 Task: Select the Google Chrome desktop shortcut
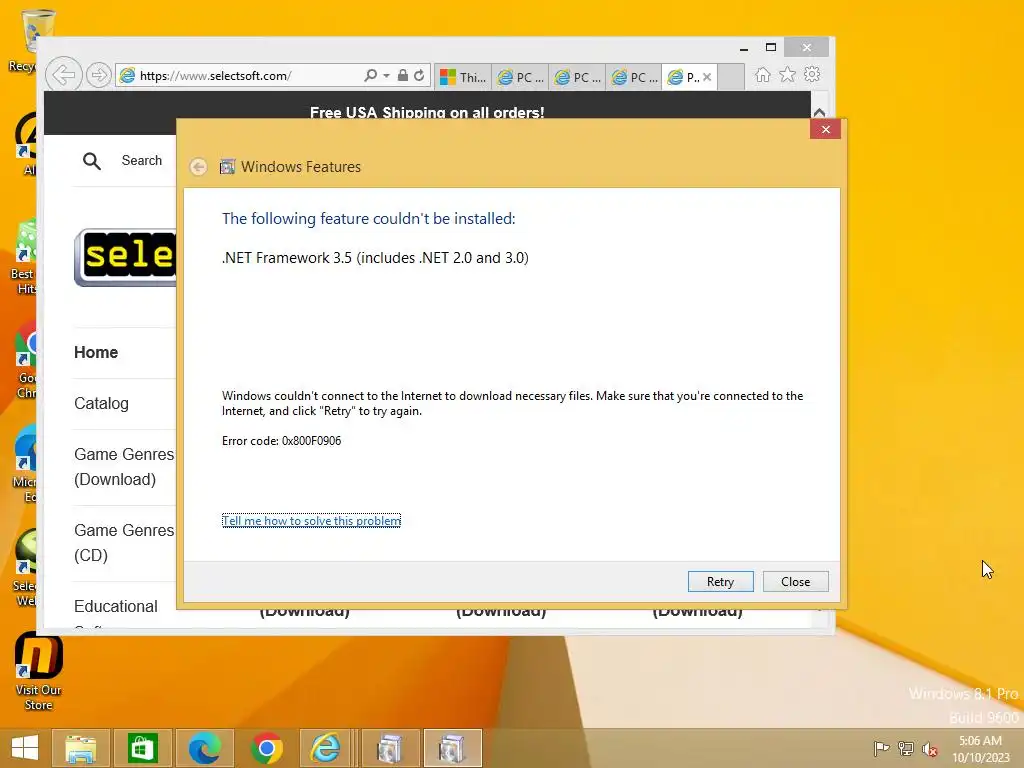(26, 359)
